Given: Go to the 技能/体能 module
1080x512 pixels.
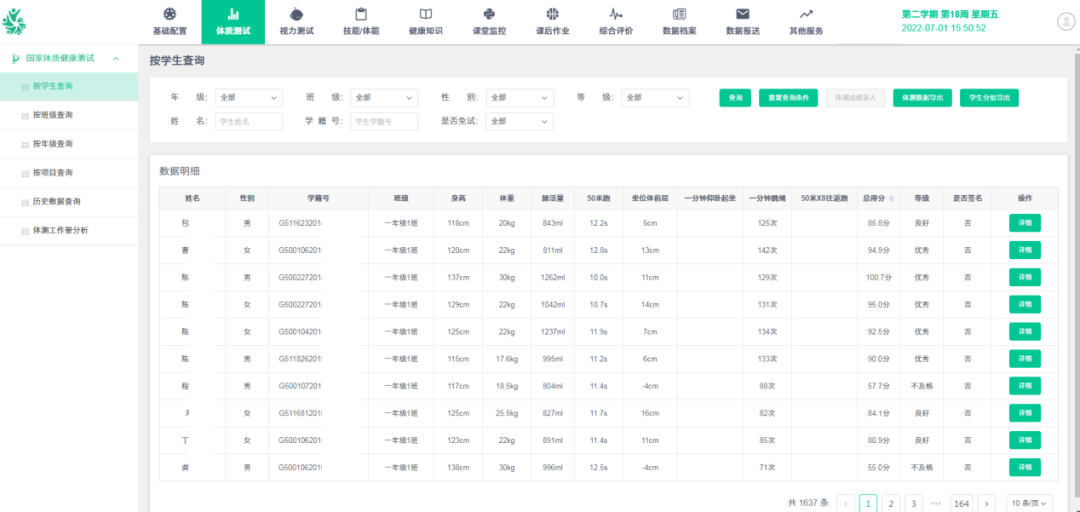Looking at the screenshot, I should coord(361,22).
